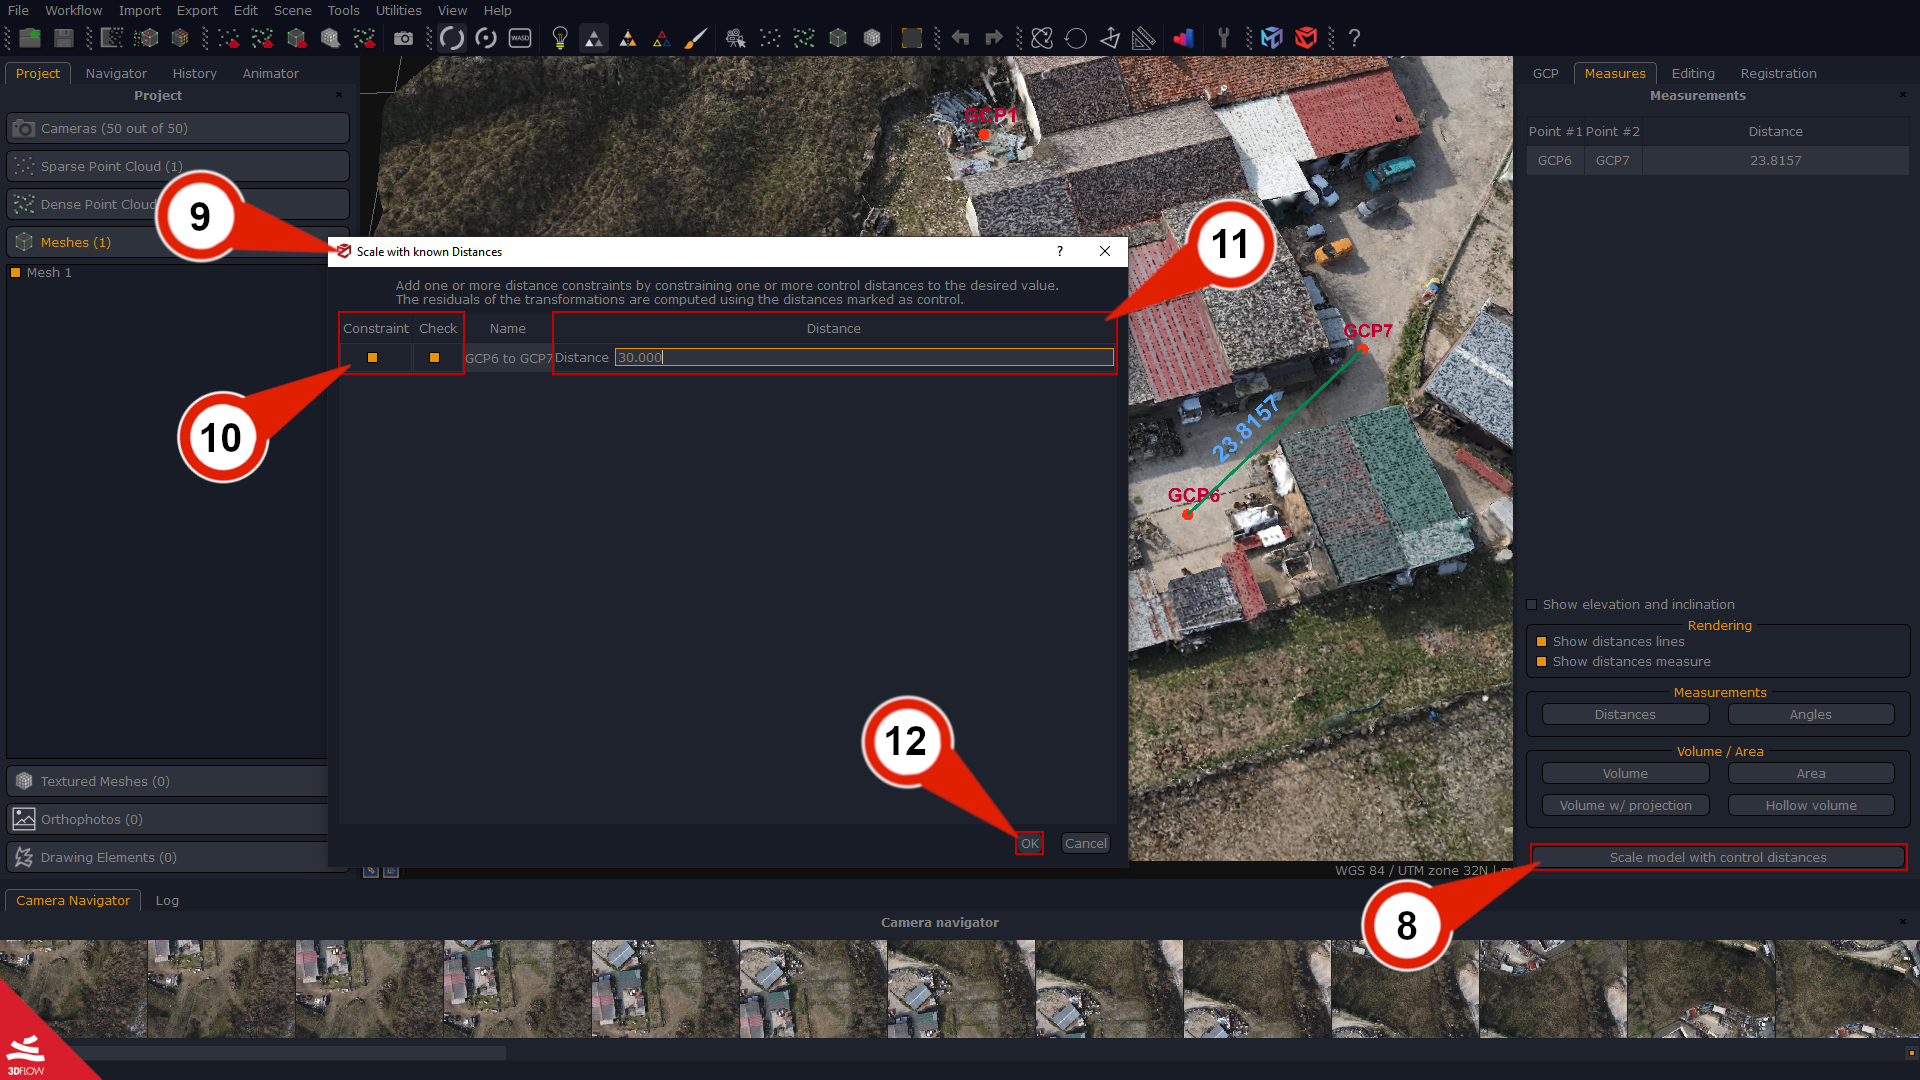Click the Area button

coord(1810,773)
